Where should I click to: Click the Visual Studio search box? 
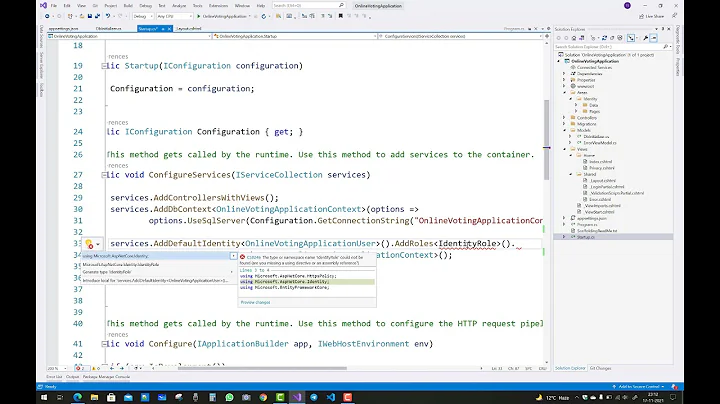tap(308, 6)
